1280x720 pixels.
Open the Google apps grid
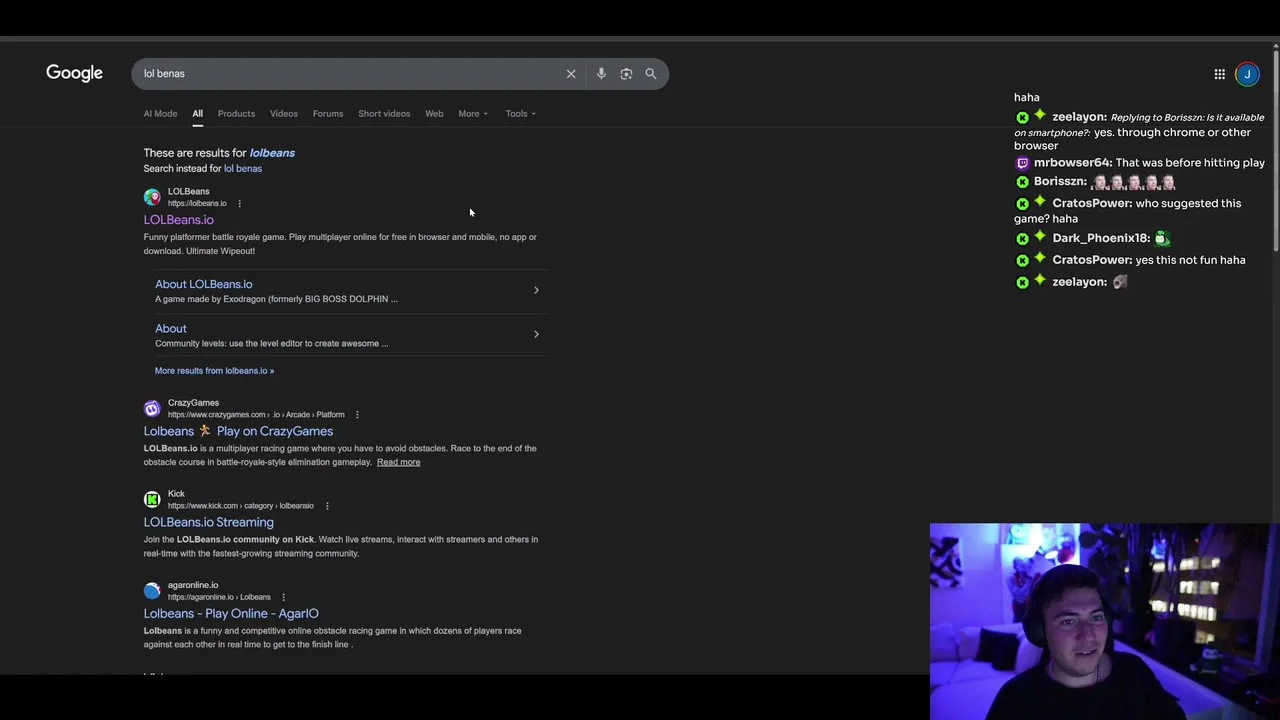[x=1219, y=74]
